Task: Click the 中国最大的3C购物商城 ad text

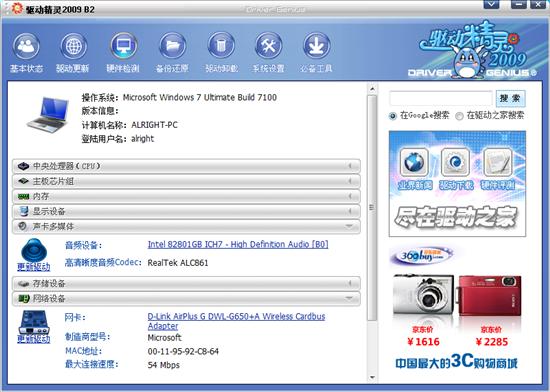Action: click(456, 362)
